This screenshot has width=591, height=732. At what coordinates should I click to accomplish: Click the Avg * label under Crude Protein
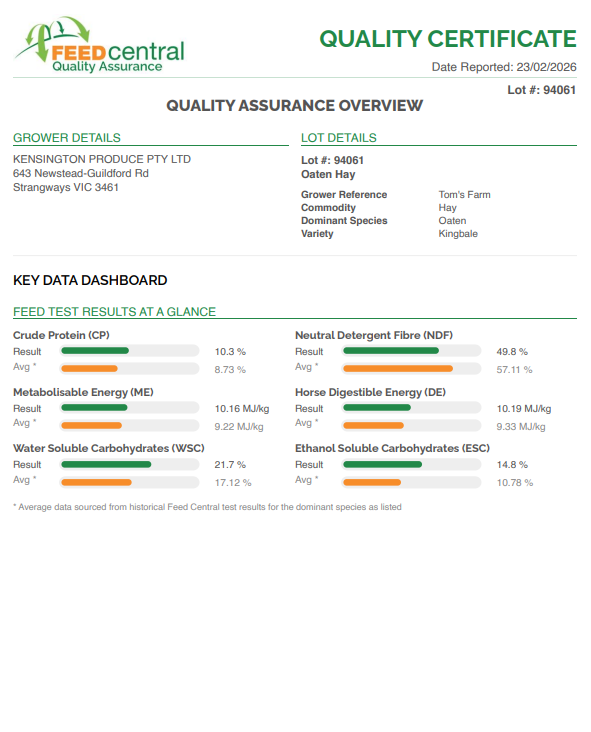pyautogui.click(x=25, y=367)
